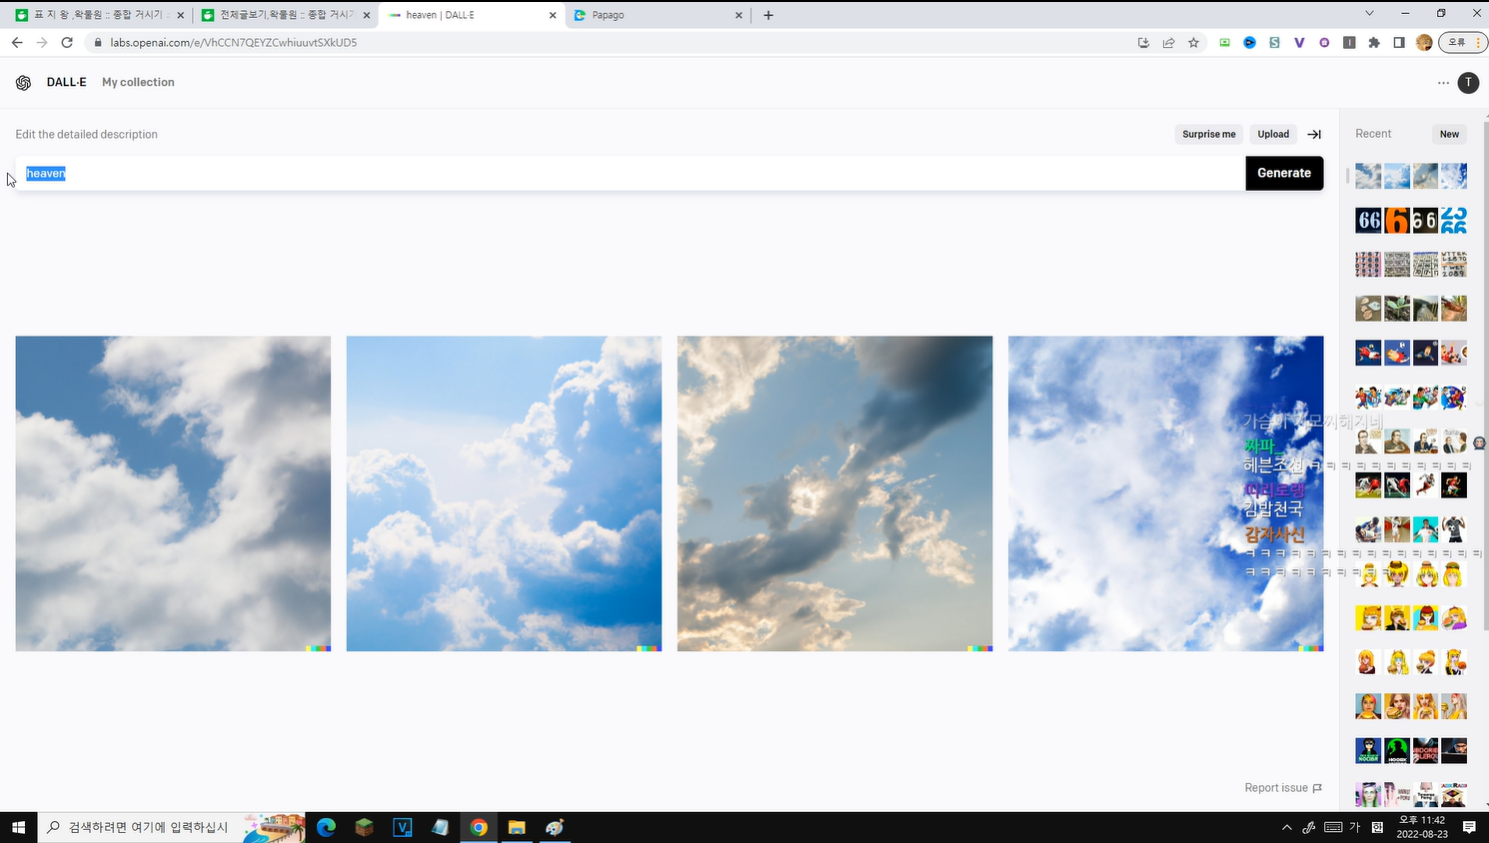Open the first generated cloud image

tap(173, 494)
